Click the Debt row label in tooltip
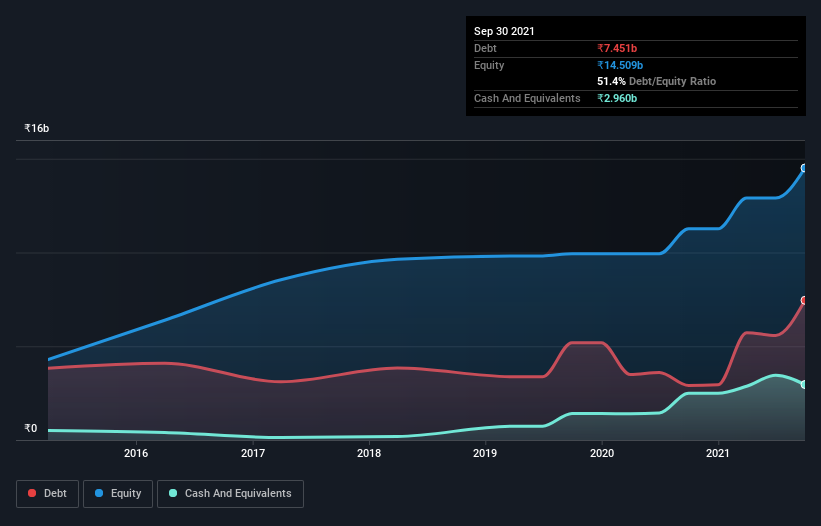Image resolution: width=821 pixels, height=526 pixels. pyautogui.click(x=485, y=48)
